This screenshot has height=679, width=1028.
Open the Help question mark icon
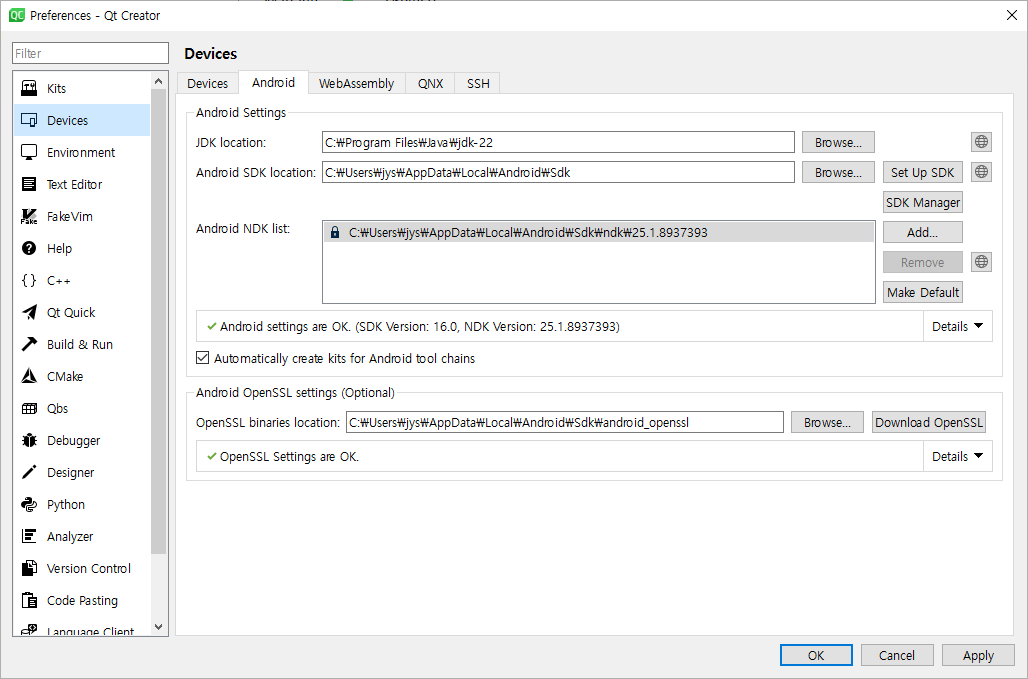coord(29,248)
